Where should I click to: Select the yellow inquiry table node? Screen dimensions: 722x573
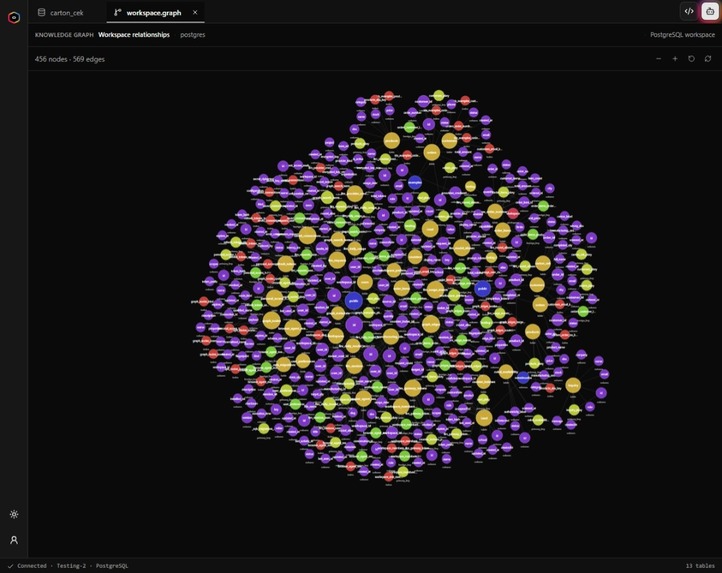[x=573, y=385]
